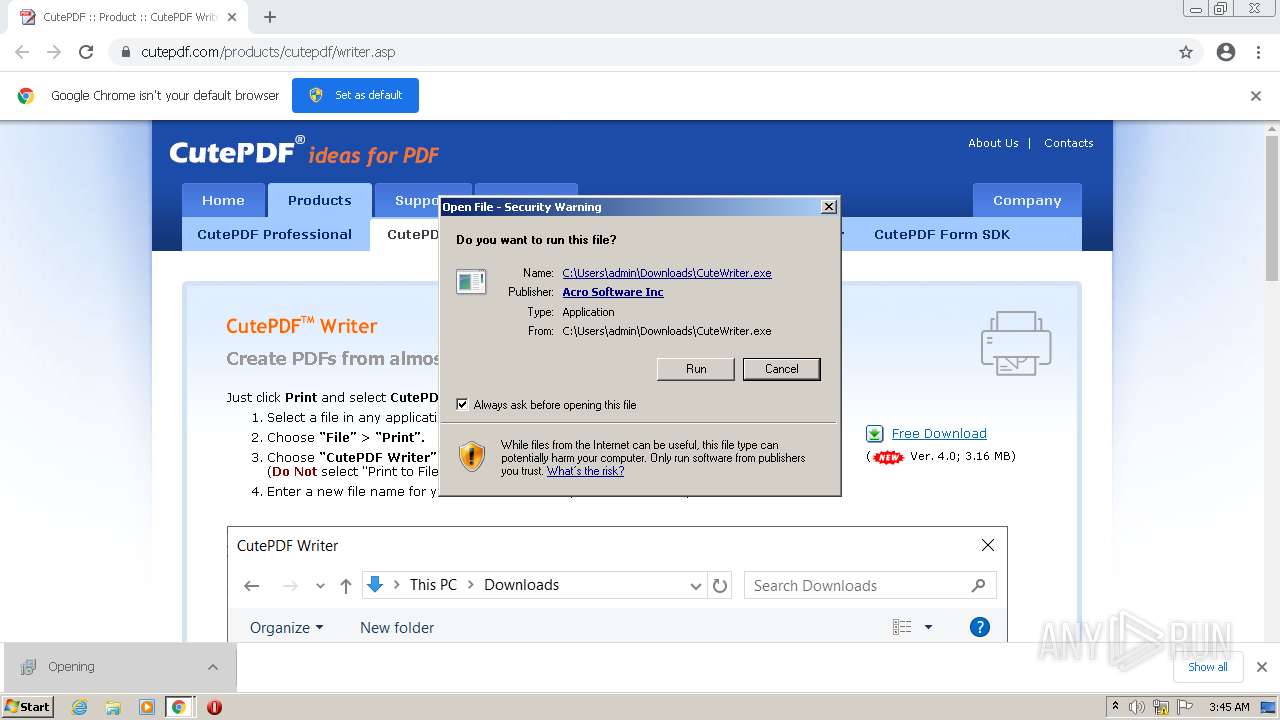Screen dimensions: 1280x720
Task: Click the Chrome taskbar icon
Action: click(179, 707)
